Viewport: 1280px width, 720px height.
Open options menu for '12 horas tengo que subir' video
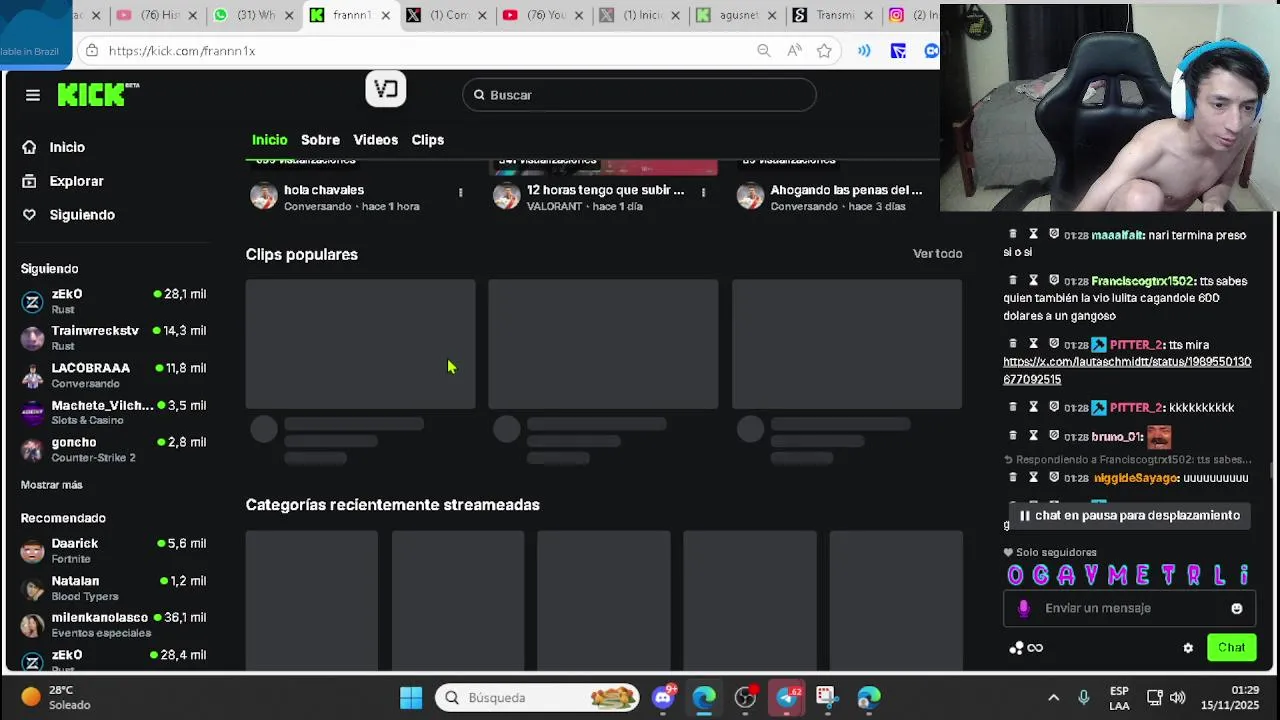pyautogui.click(x=703, y=192)
